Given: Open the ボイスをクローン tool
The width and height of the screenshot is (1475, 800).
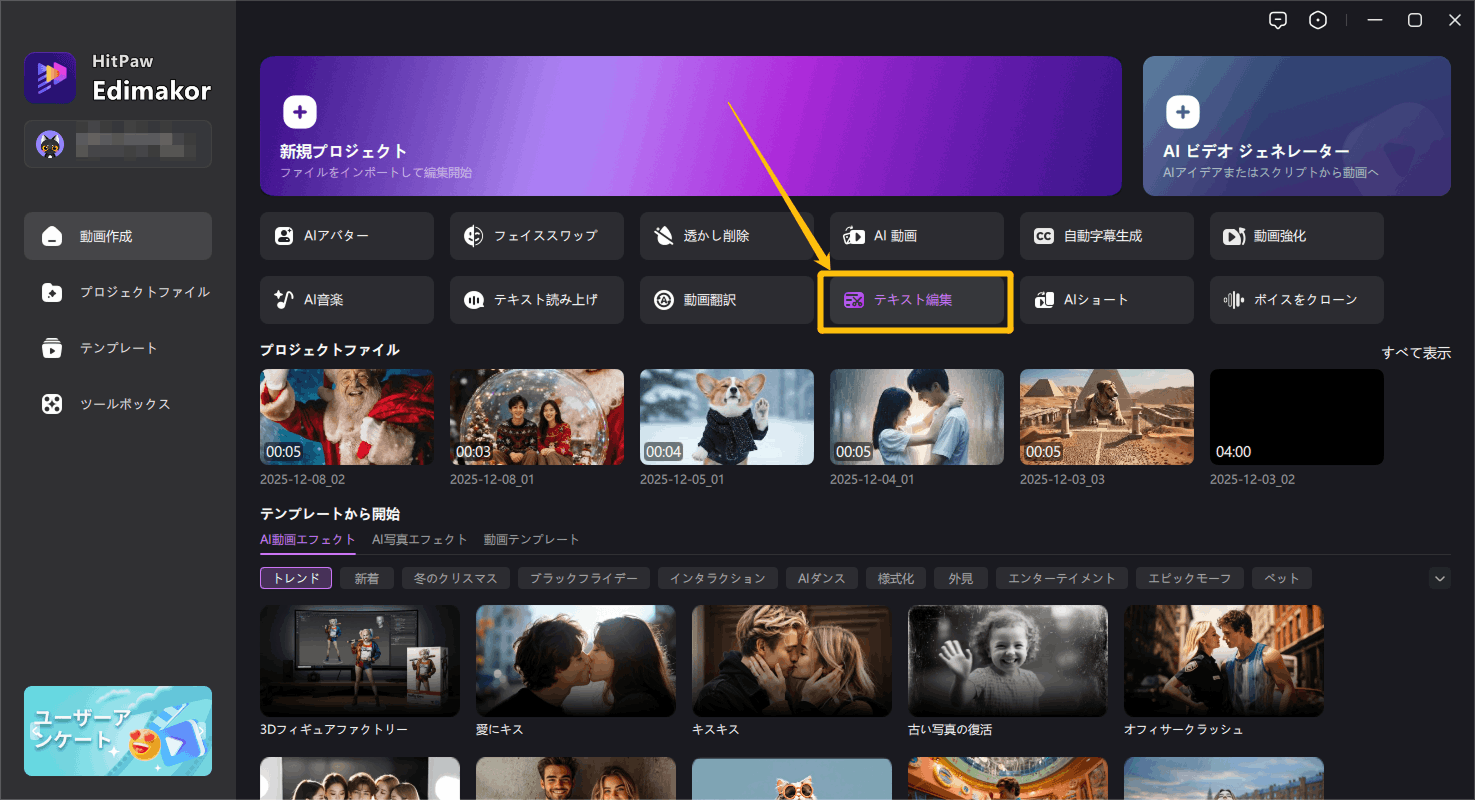Looking at the screenshot, I should click(1296, 300).
